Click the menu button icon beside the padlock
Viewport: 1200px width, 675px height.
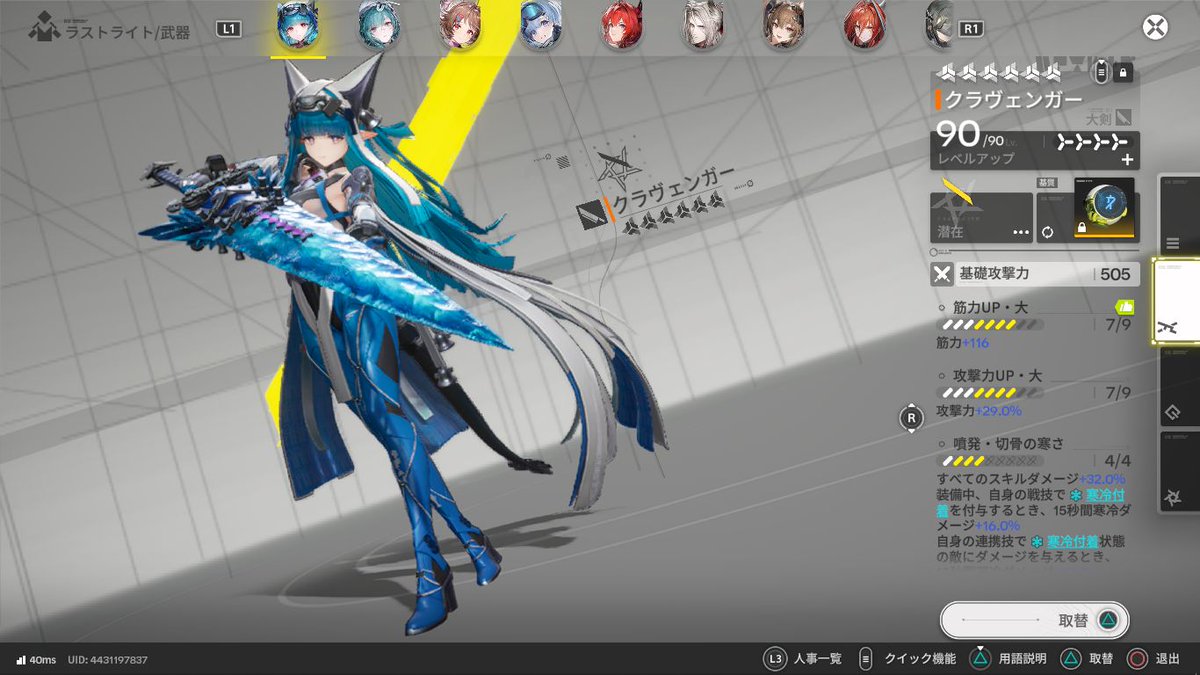coord(1100,72)
